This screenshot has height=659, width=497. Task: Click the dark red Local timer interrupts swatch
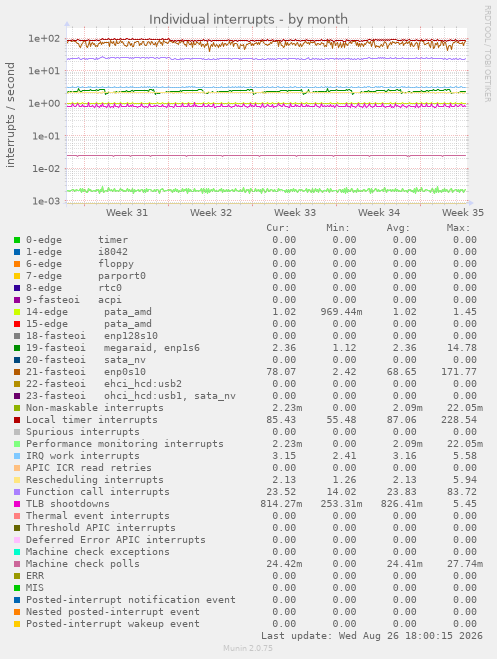pyautogui.click(x=17, y=420)
